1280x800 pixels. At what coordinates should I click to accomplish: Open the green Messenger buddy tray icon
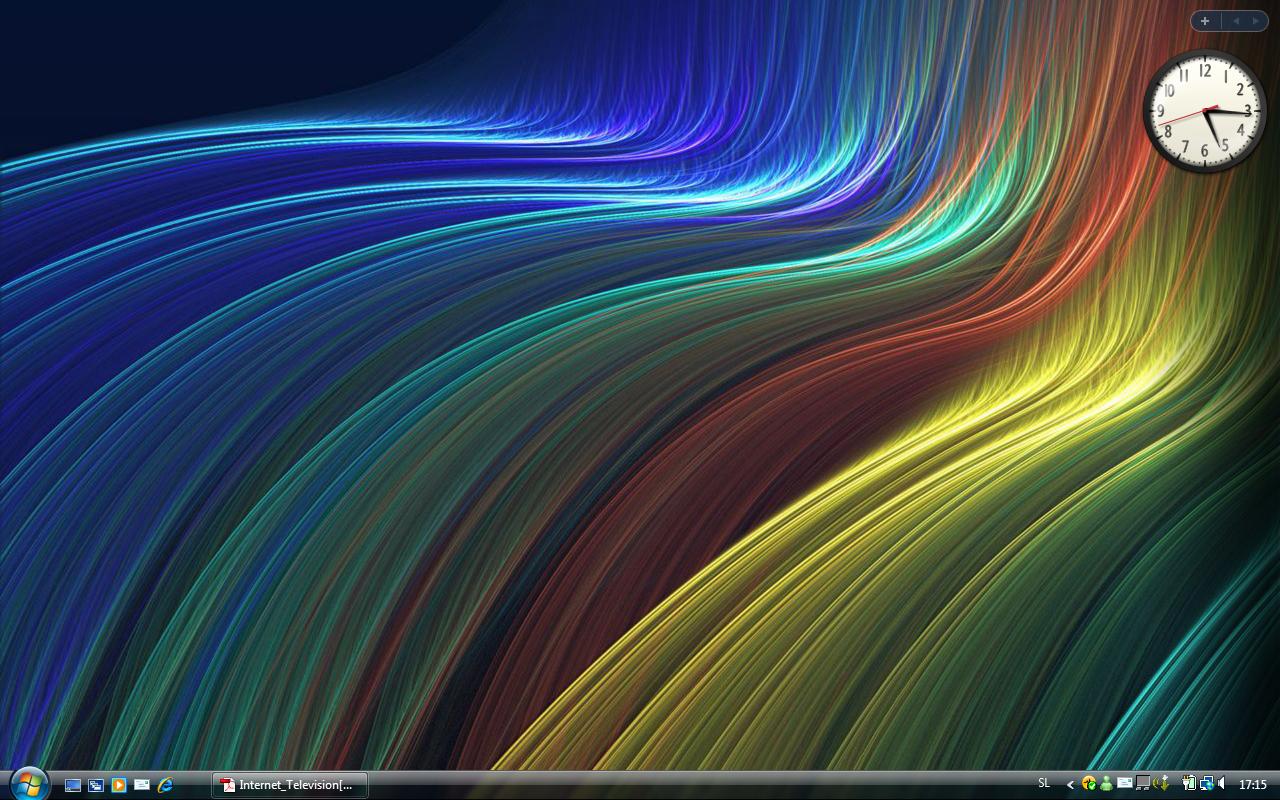click(x=1106, y=784)
